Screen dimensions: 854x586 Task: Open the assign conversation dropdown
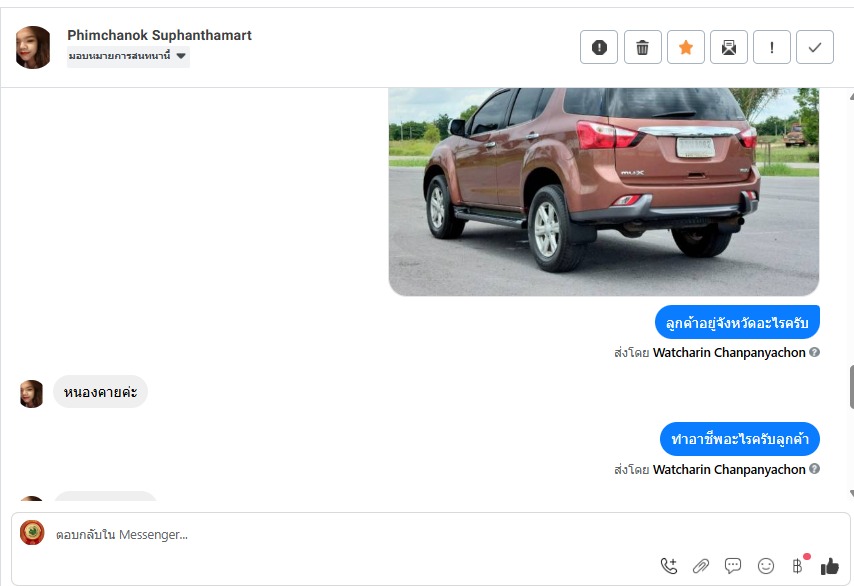(x=128, y=56)
